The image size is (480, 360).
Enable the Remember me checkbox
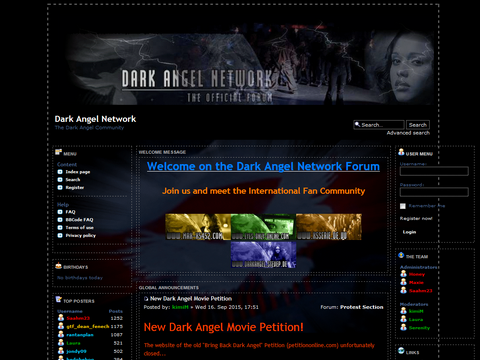point(403,206)
